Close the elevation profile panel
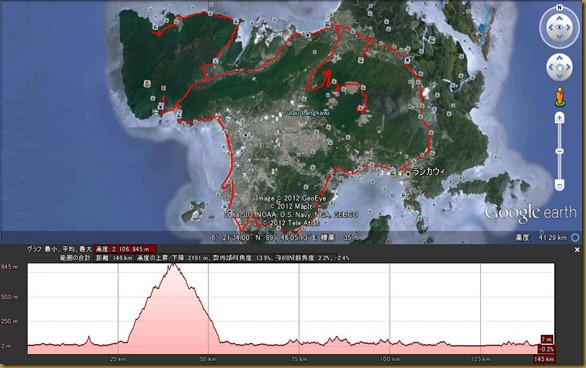Screen dimensions: 586x368 pyautogui.click(x=577, y=250)
